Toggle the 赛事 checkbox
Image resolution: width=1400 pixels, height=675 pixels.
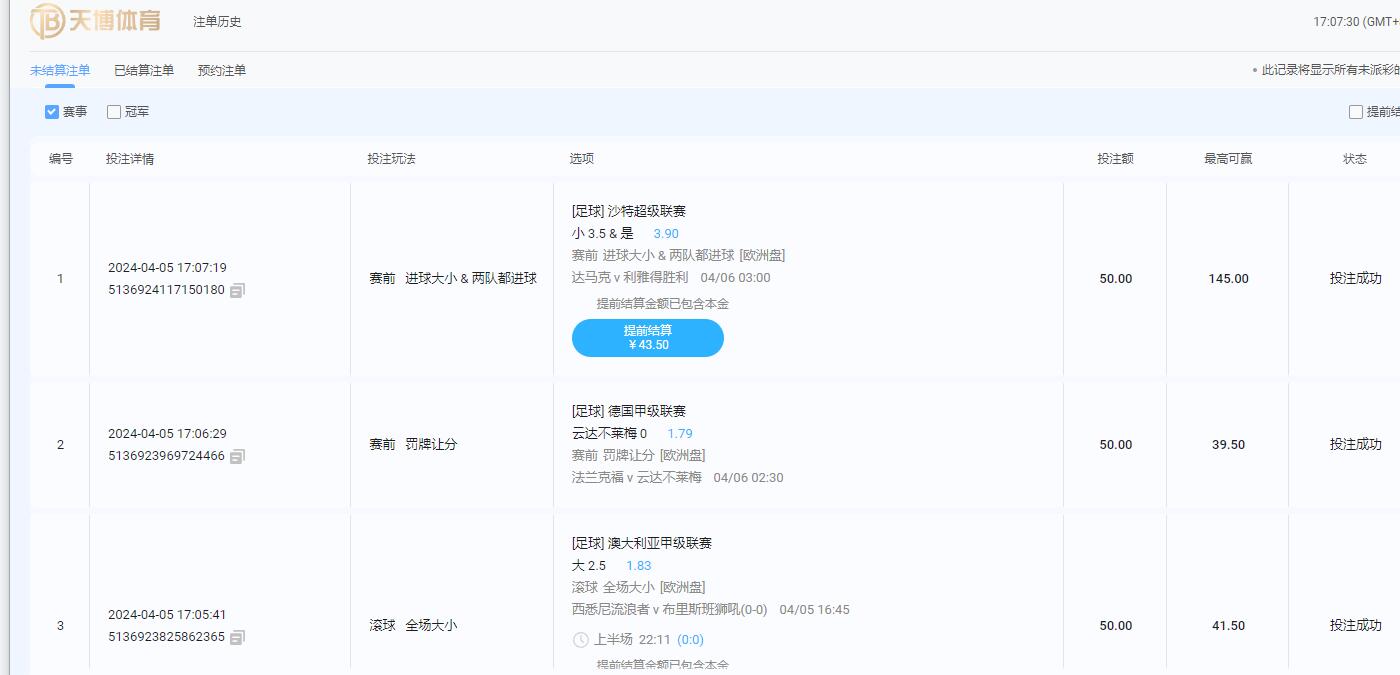[52, 112]
